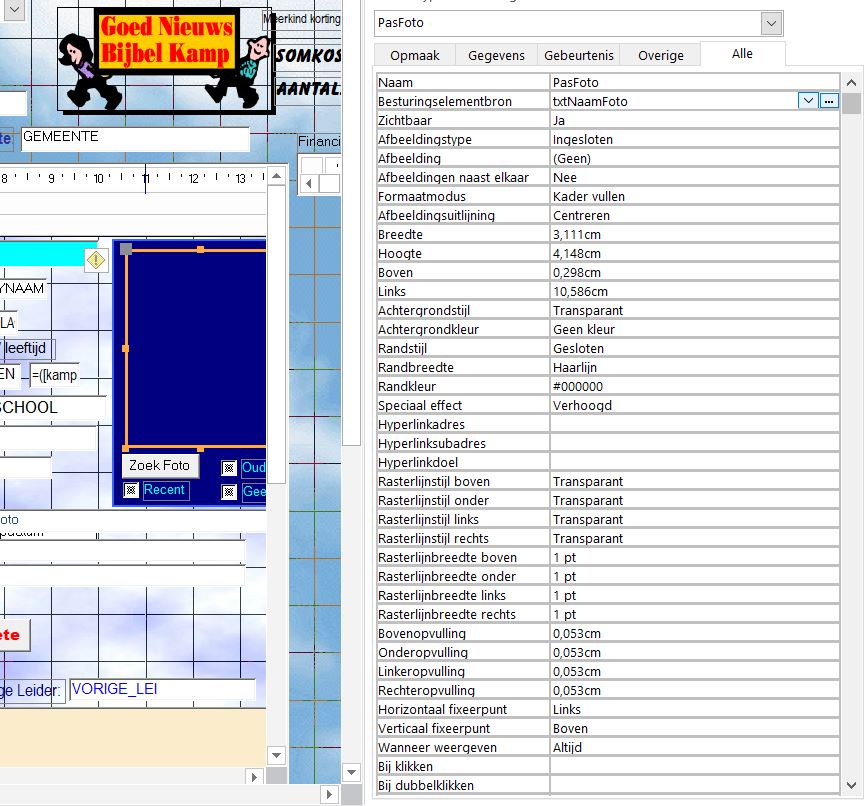Toggle the checkbox next to Recent
This screenshot has width=864, height=806.
tap(131, 490)
